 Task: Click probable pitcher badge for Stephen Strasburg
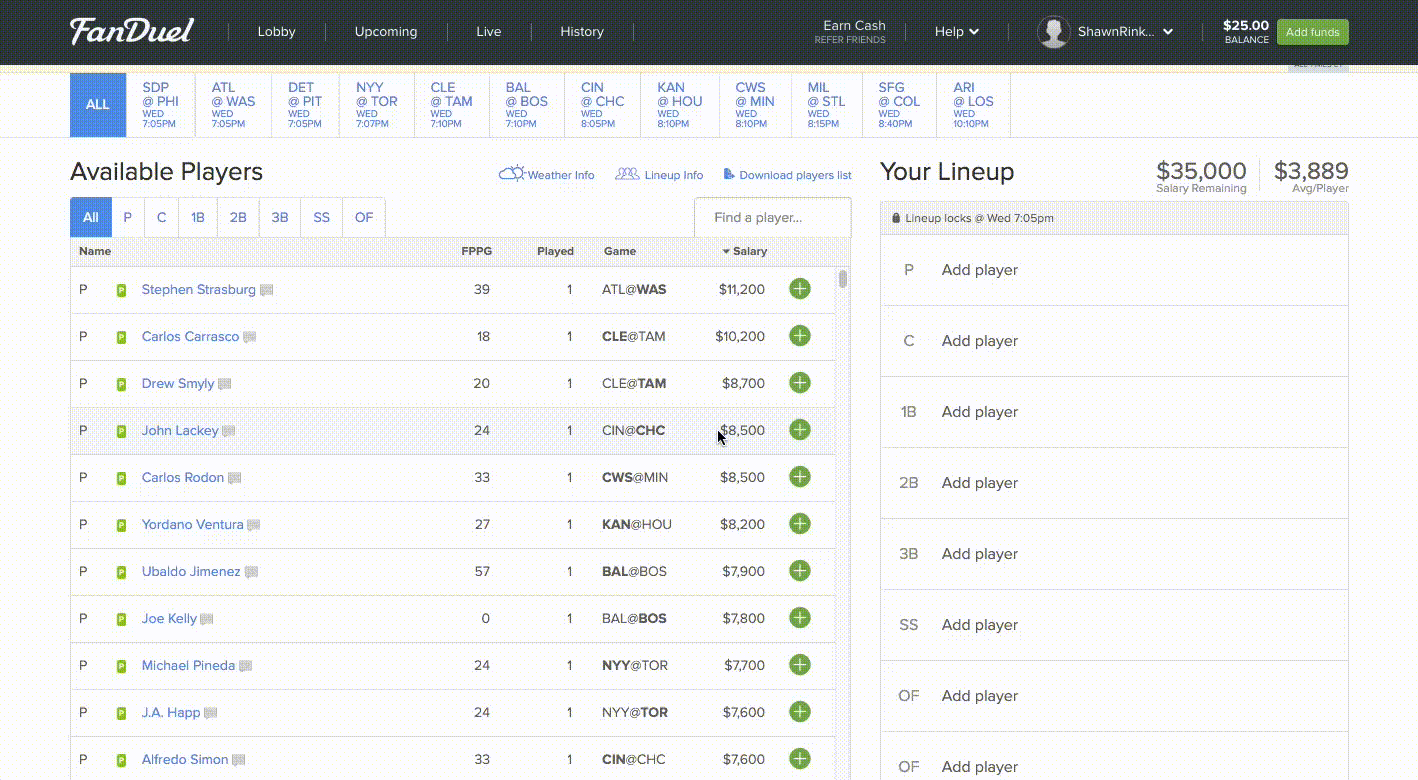click(x=121, y=290)
